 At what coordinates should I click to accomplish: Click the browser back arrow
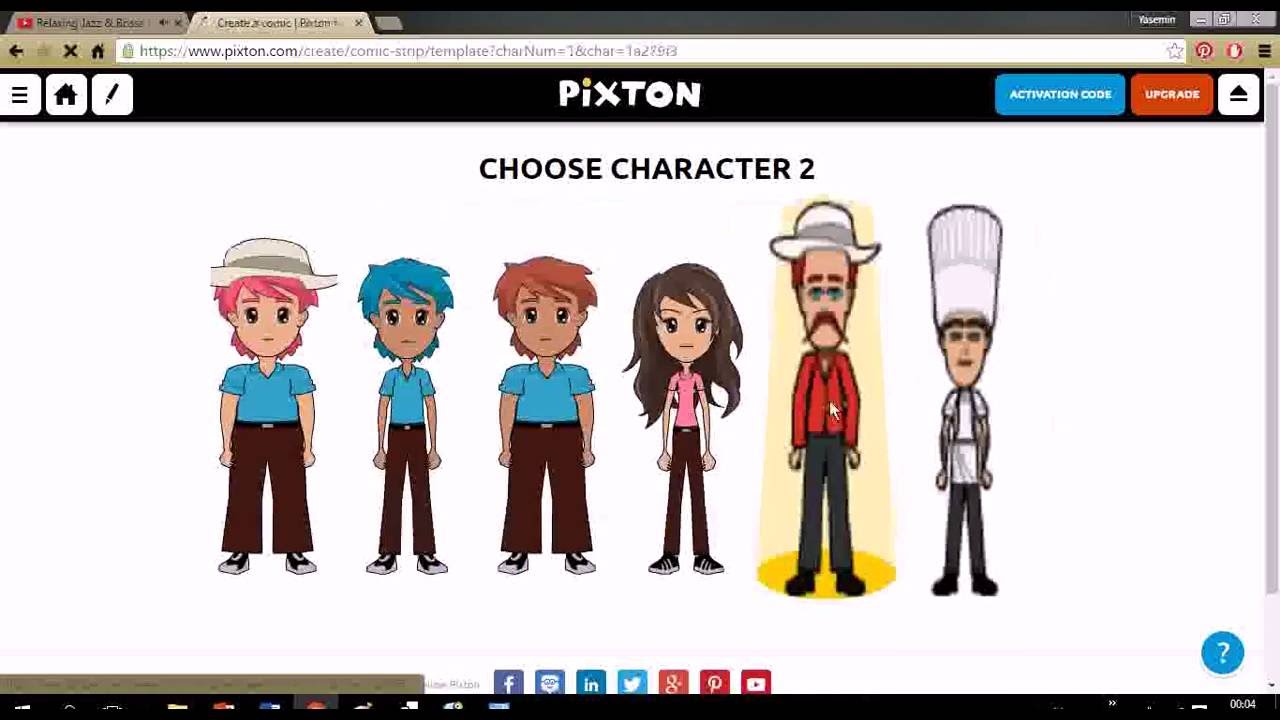[x=16, y=51]
